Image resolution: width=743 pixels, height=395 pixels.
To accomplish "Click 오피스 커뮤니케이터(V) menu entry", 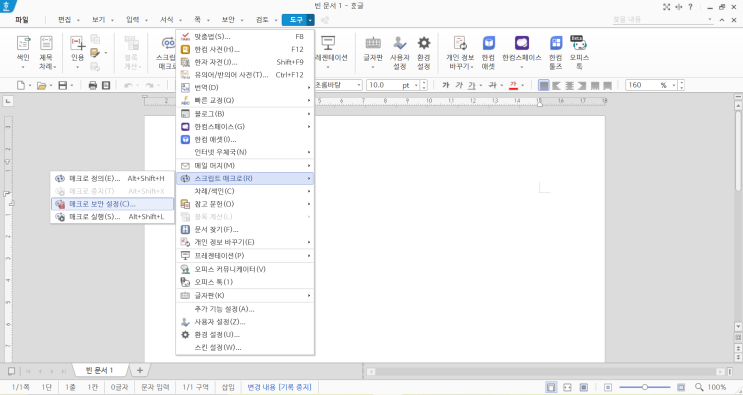I will pyautogui.click(x=245, y=269).
